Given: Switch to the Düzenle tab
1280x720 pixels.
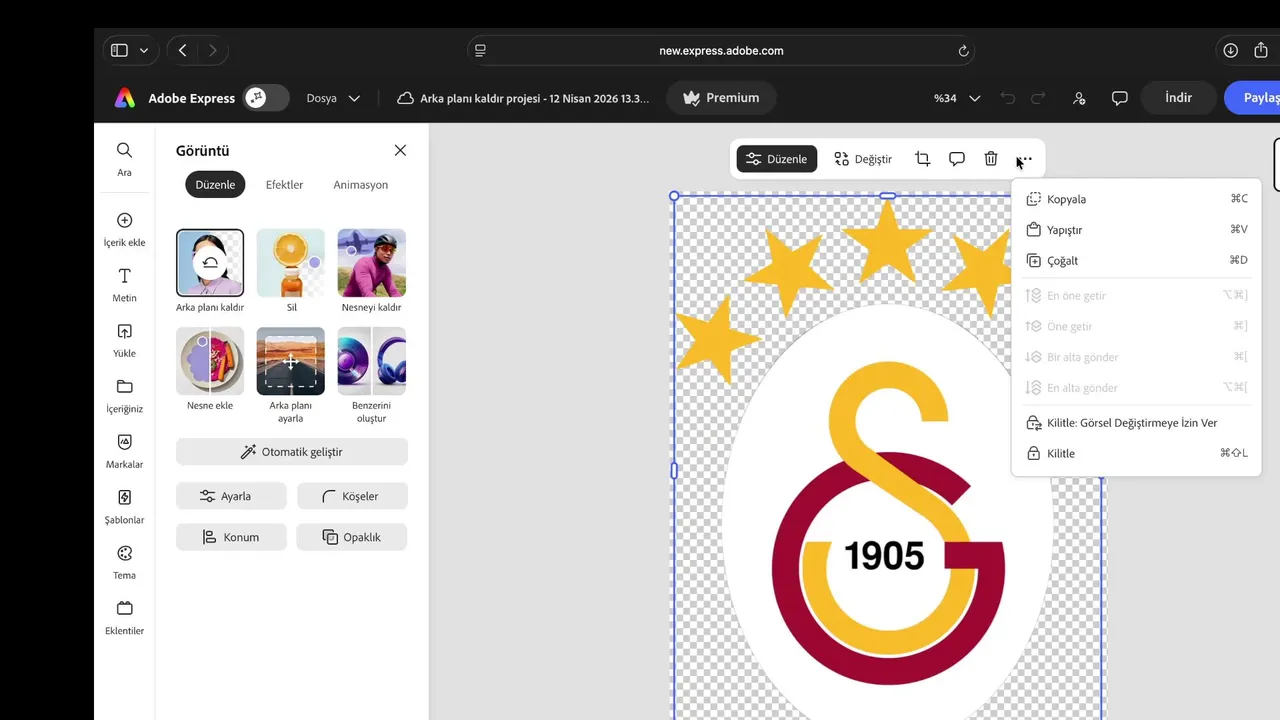Looking at the screenshot, I should pos(215,185).
